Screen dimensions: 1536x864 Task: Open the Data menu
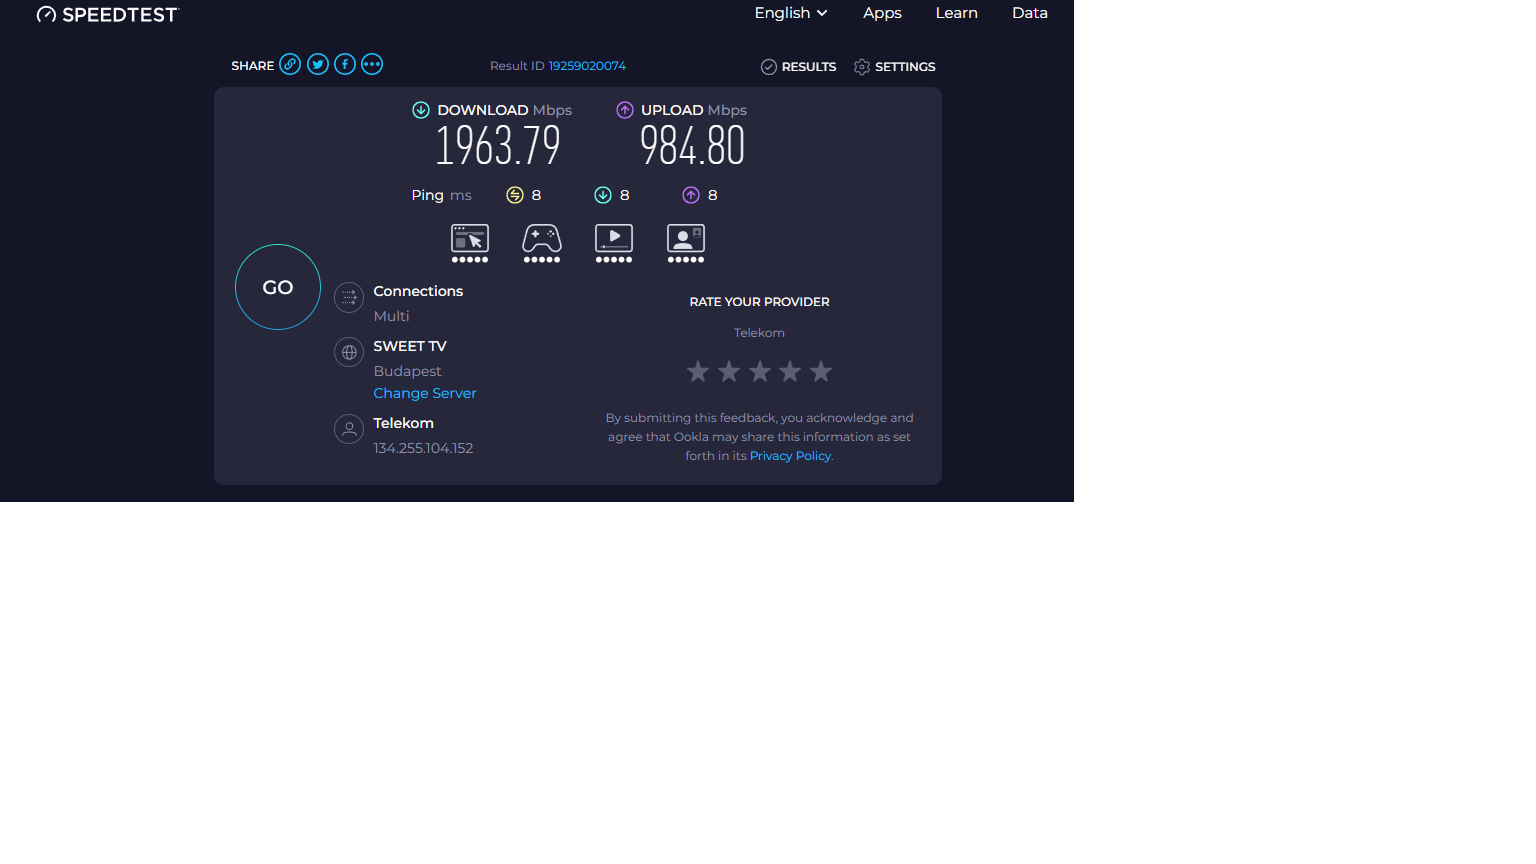point(1030,13)
